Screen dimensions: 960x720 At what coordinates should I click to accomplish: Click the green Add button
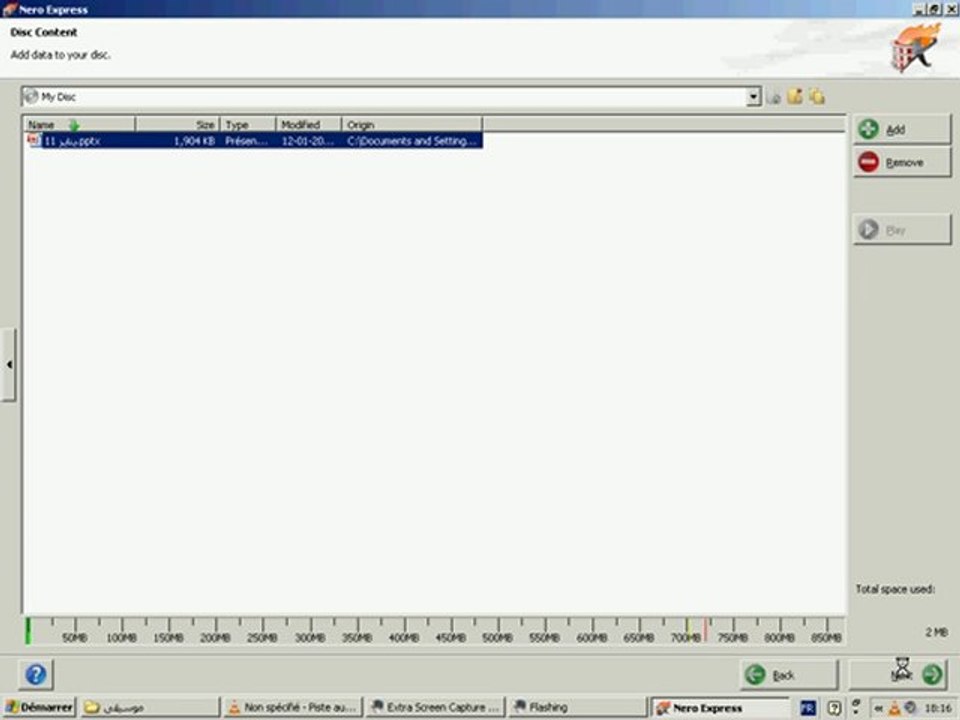902,129
